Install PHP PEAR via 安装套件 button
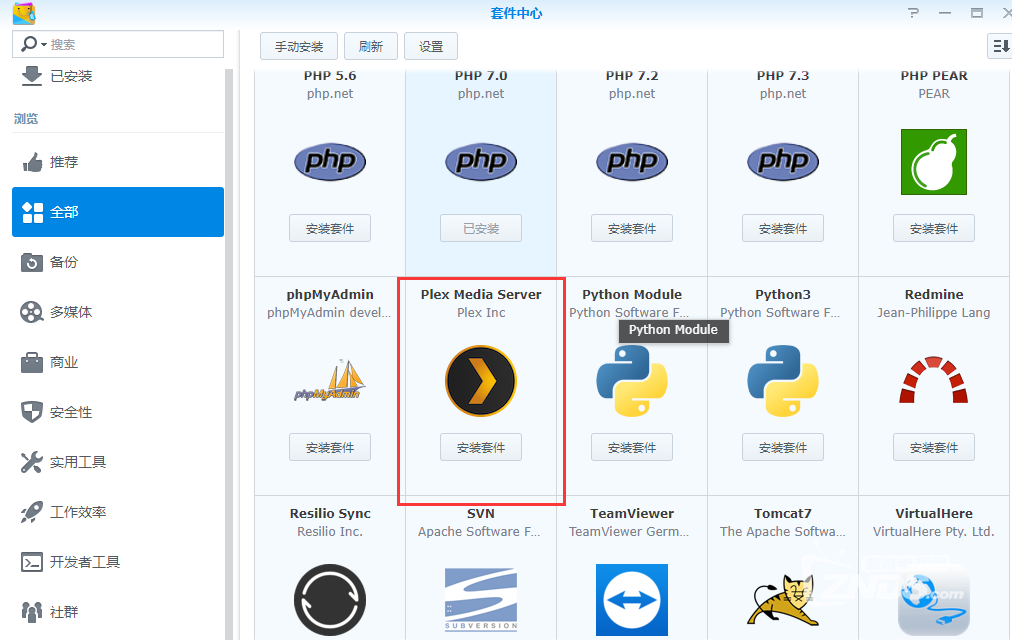This screenshot has height=640, width=1012. click(x=934, y=228)
